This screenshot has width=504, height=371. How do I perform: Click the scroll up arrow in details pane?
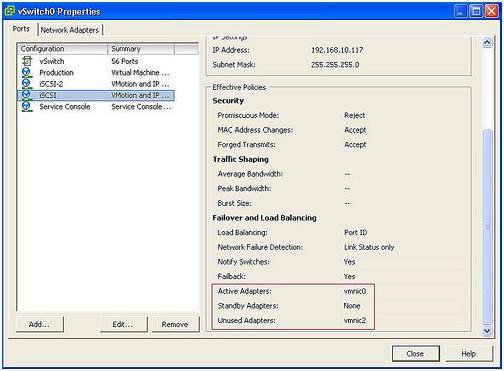[x=487, y=43]
